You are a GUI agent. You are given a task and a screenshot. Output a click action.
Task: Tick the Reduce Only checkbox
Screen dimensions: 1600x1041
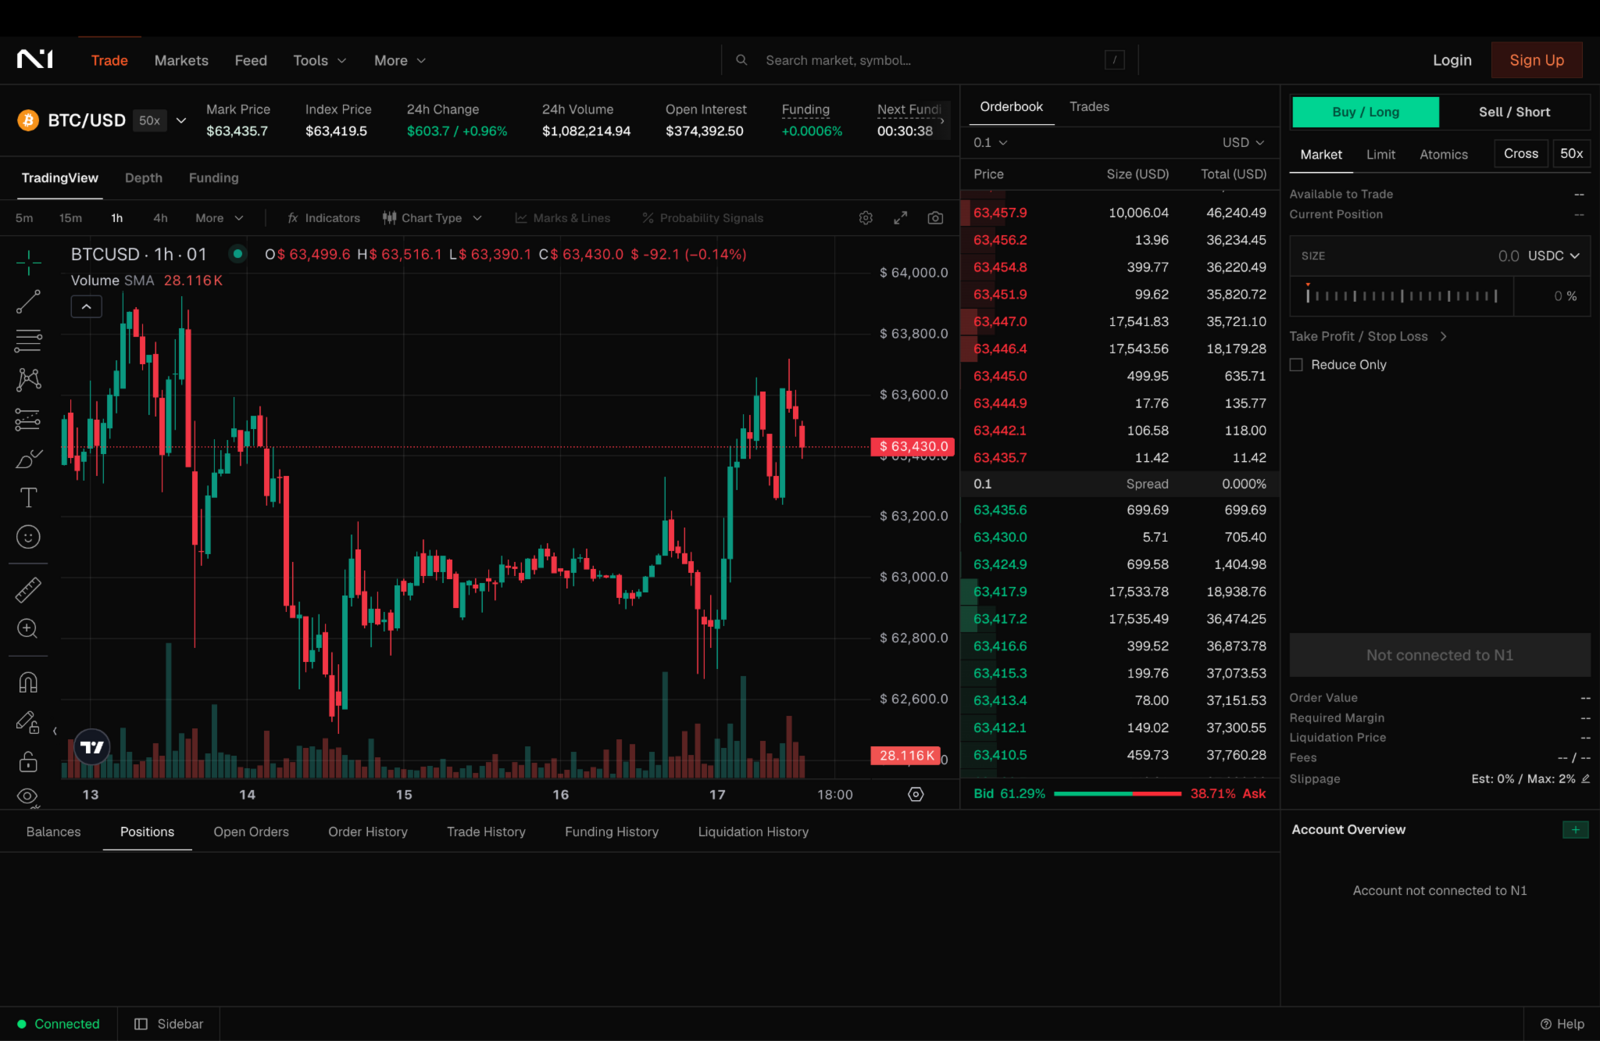[x=1296, y=365]
